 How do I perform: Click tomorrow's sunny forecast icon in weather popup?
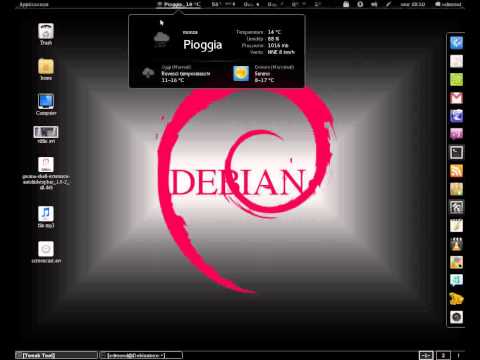coord(241,73)
